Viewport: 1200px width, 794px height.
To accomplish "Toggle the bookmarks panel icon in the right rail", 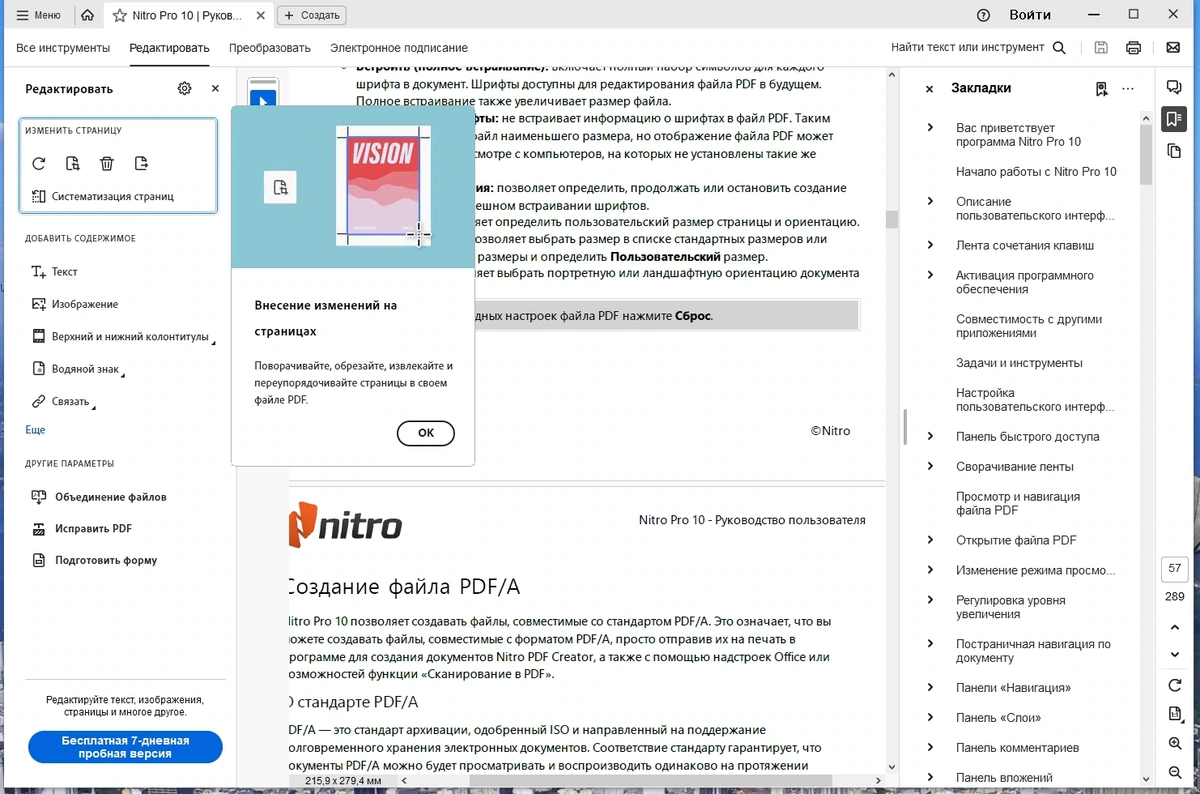I will pos(1174,120).
